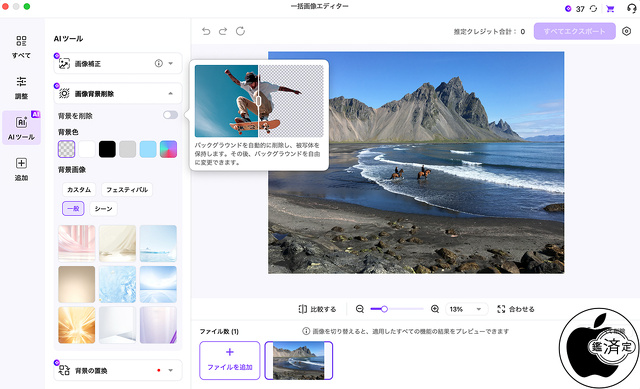Image resolution: width=640 pixels, height=389 pixels.
Task: Expand the 背景の置換 dropdown arrow
Action: pyautogui.click(x=171, y=370)
